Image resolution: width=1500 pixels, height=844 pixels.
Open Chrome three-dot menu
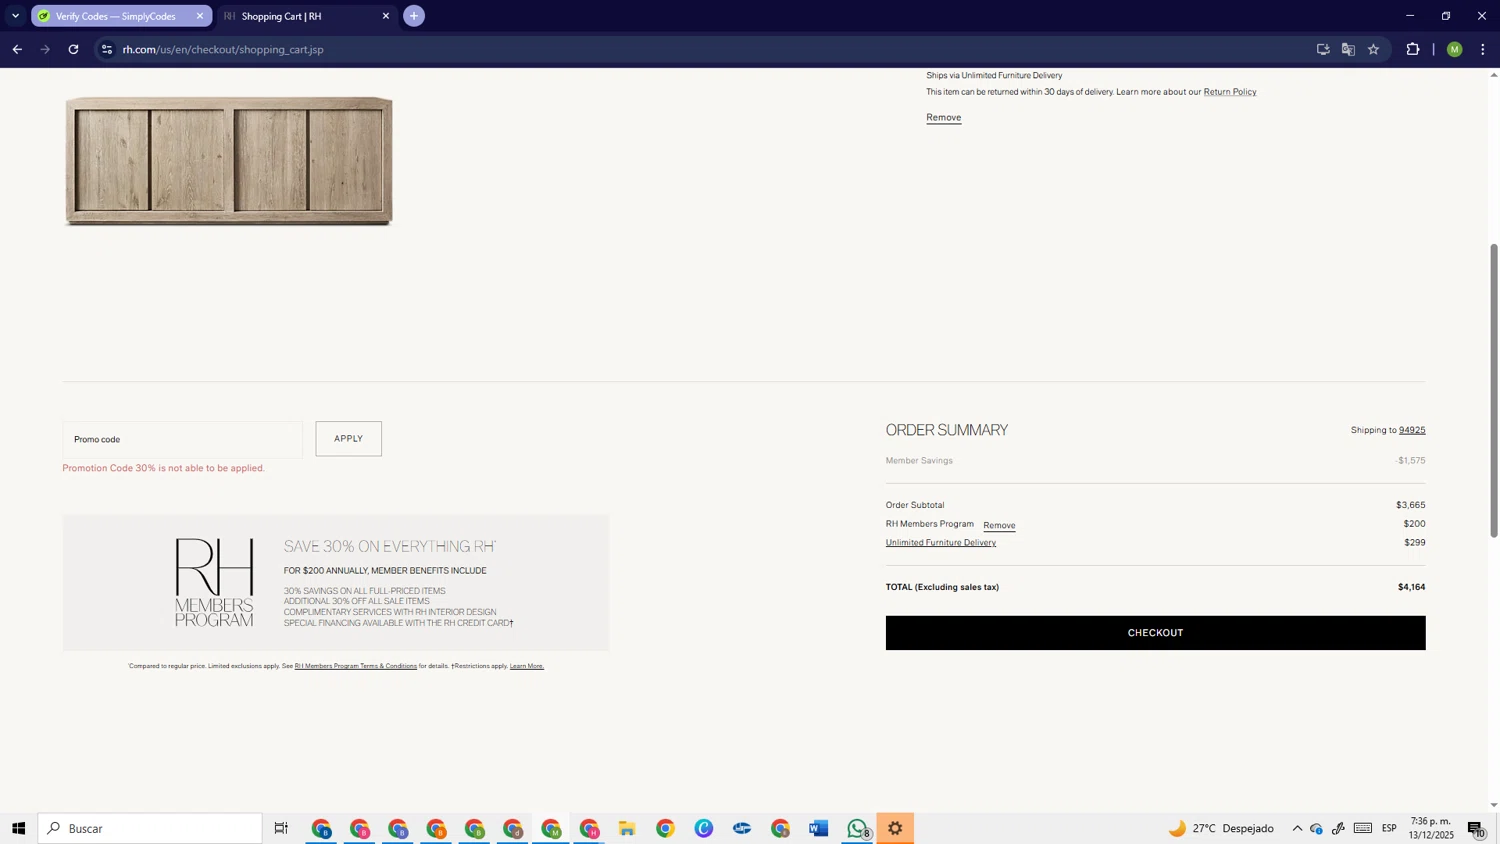tap(1483, 49)
